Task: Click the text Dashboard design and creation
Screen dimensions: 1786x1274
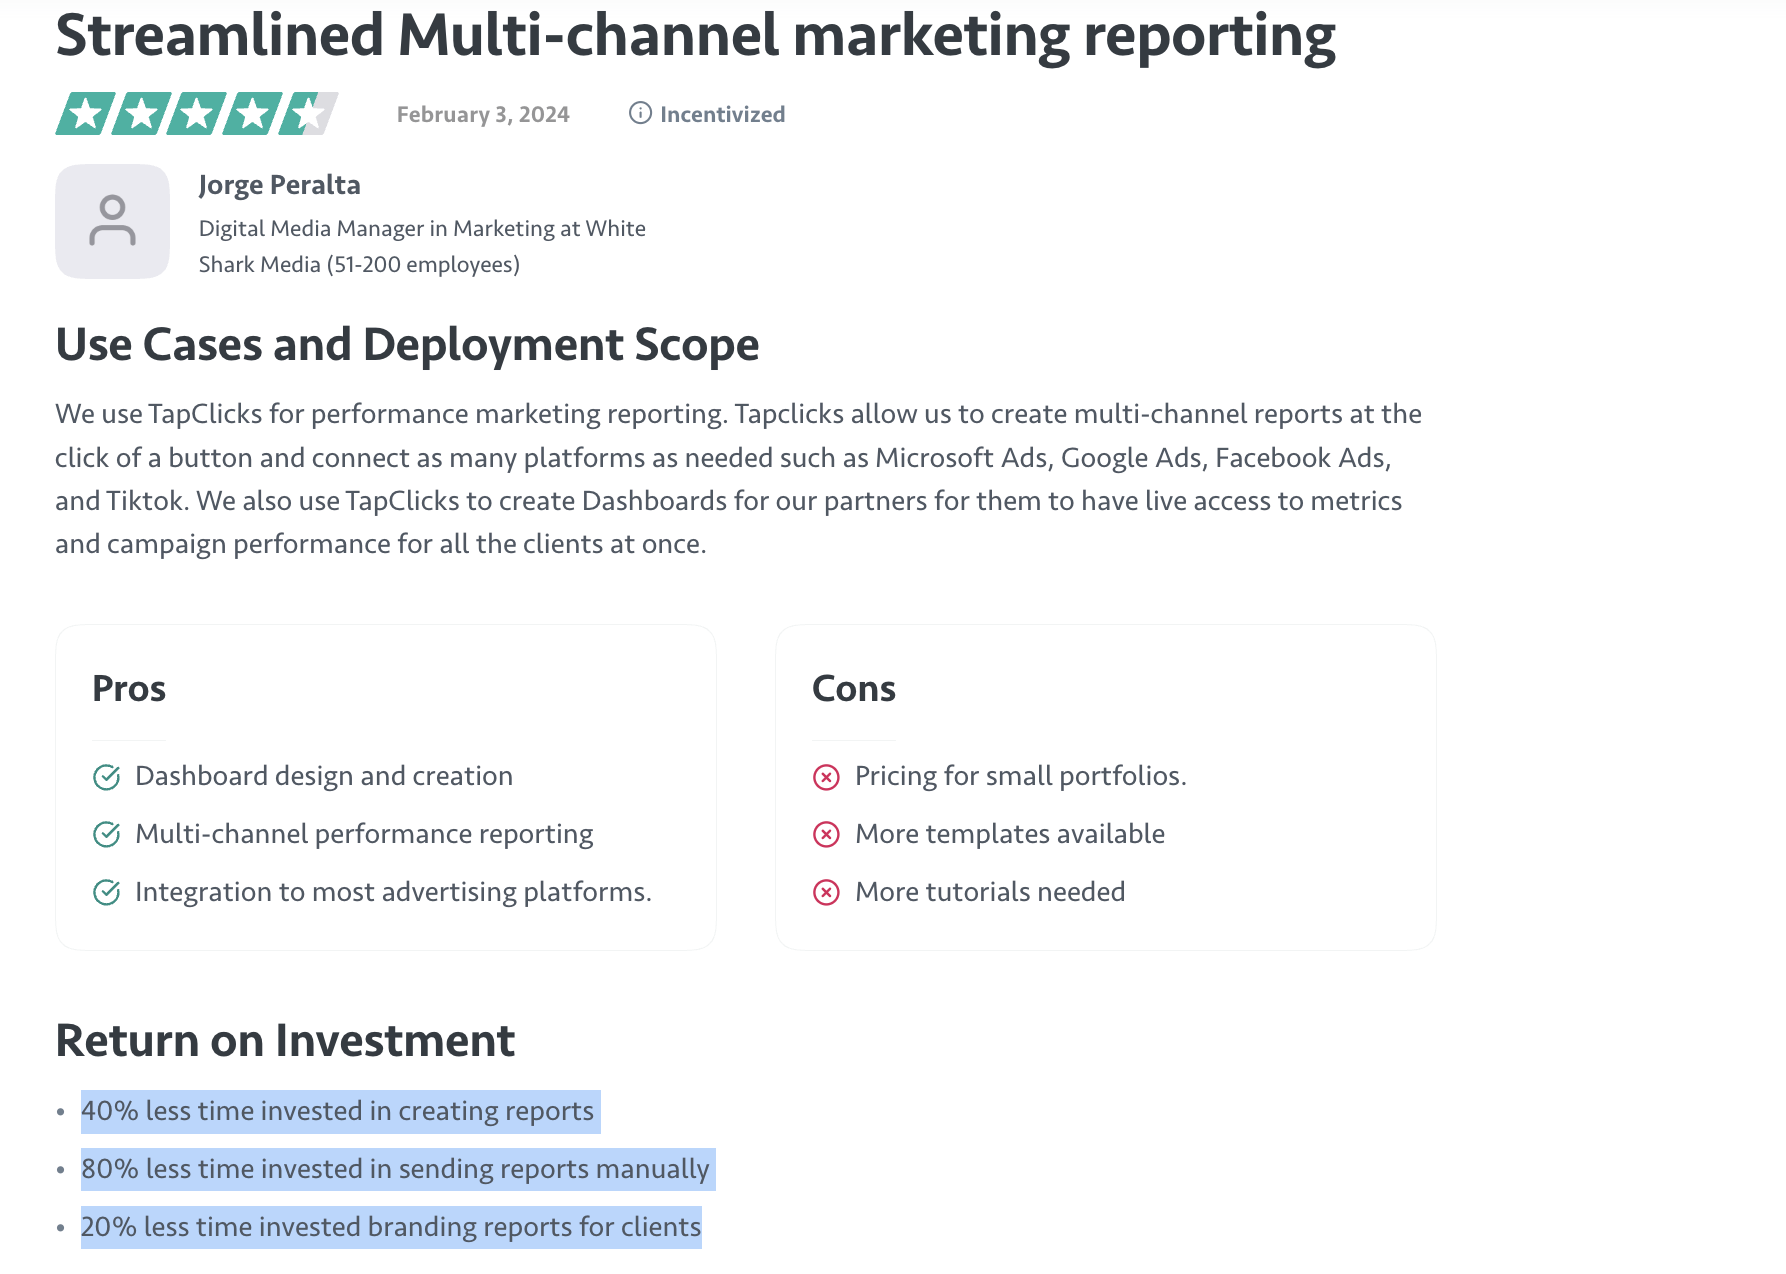Action: (324, 776)
